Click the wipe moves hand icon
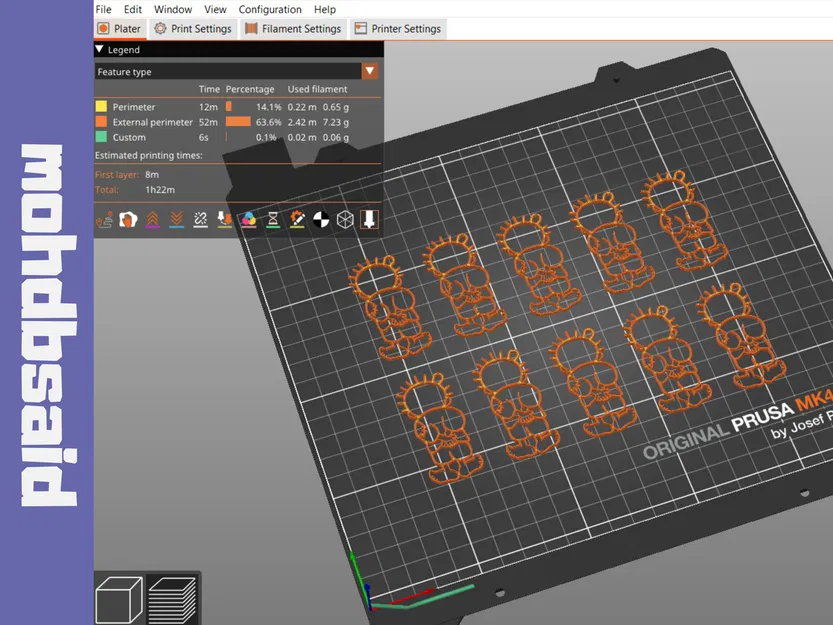The image size is (833, 625). [128, 219]
